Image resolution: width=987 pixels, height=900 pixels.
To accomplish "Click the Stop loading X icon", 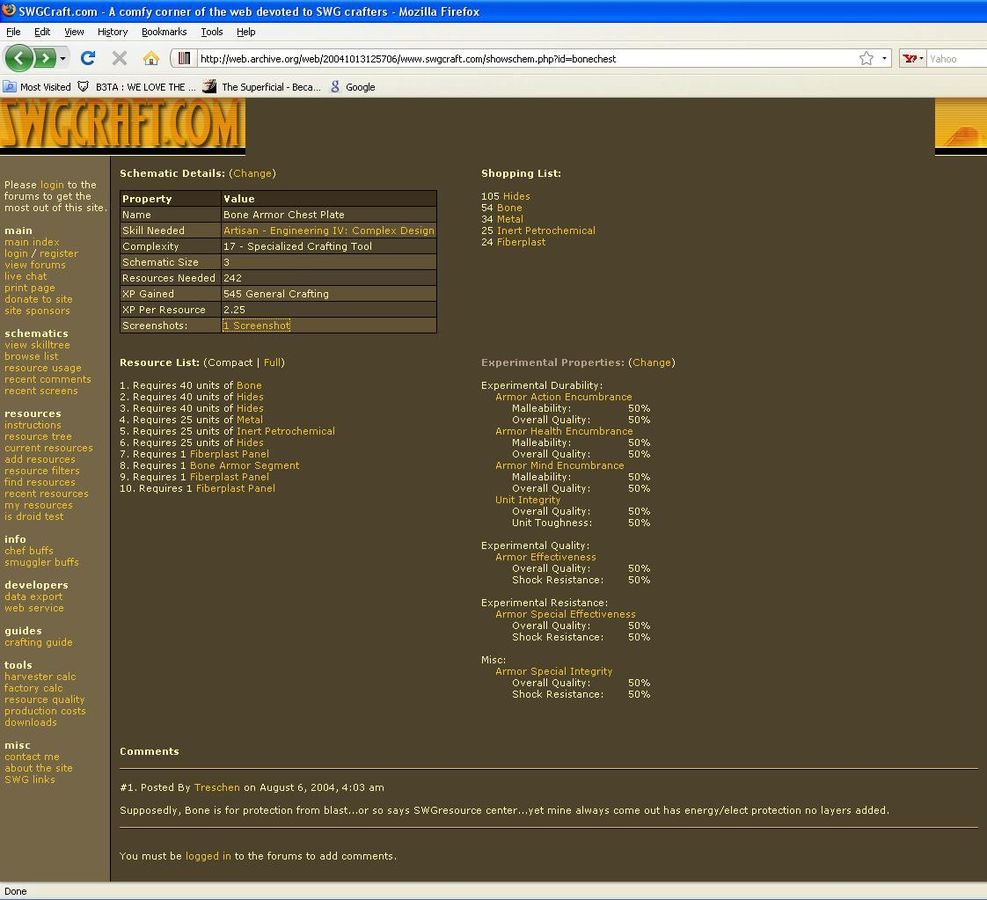I will [x=119, y=58].
